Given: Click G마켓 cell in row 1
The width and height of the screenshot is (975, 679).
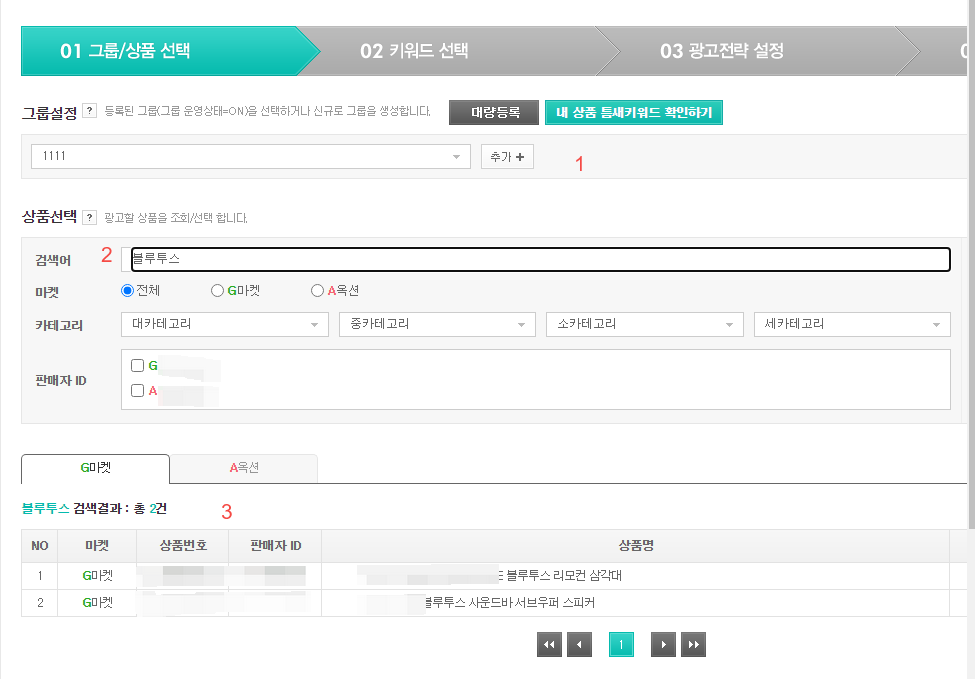Looking at the screenshot, I should (x=97, y=576).
